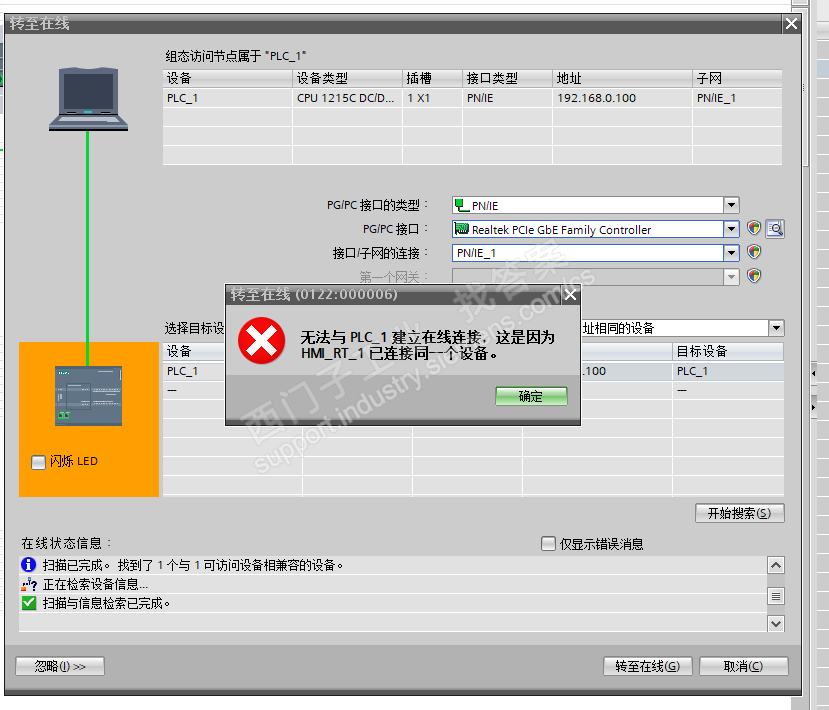Viewport: 829px width, 710px height.
Task: Click the status log scrollbar thumb
Action: [x=776, y=596]
